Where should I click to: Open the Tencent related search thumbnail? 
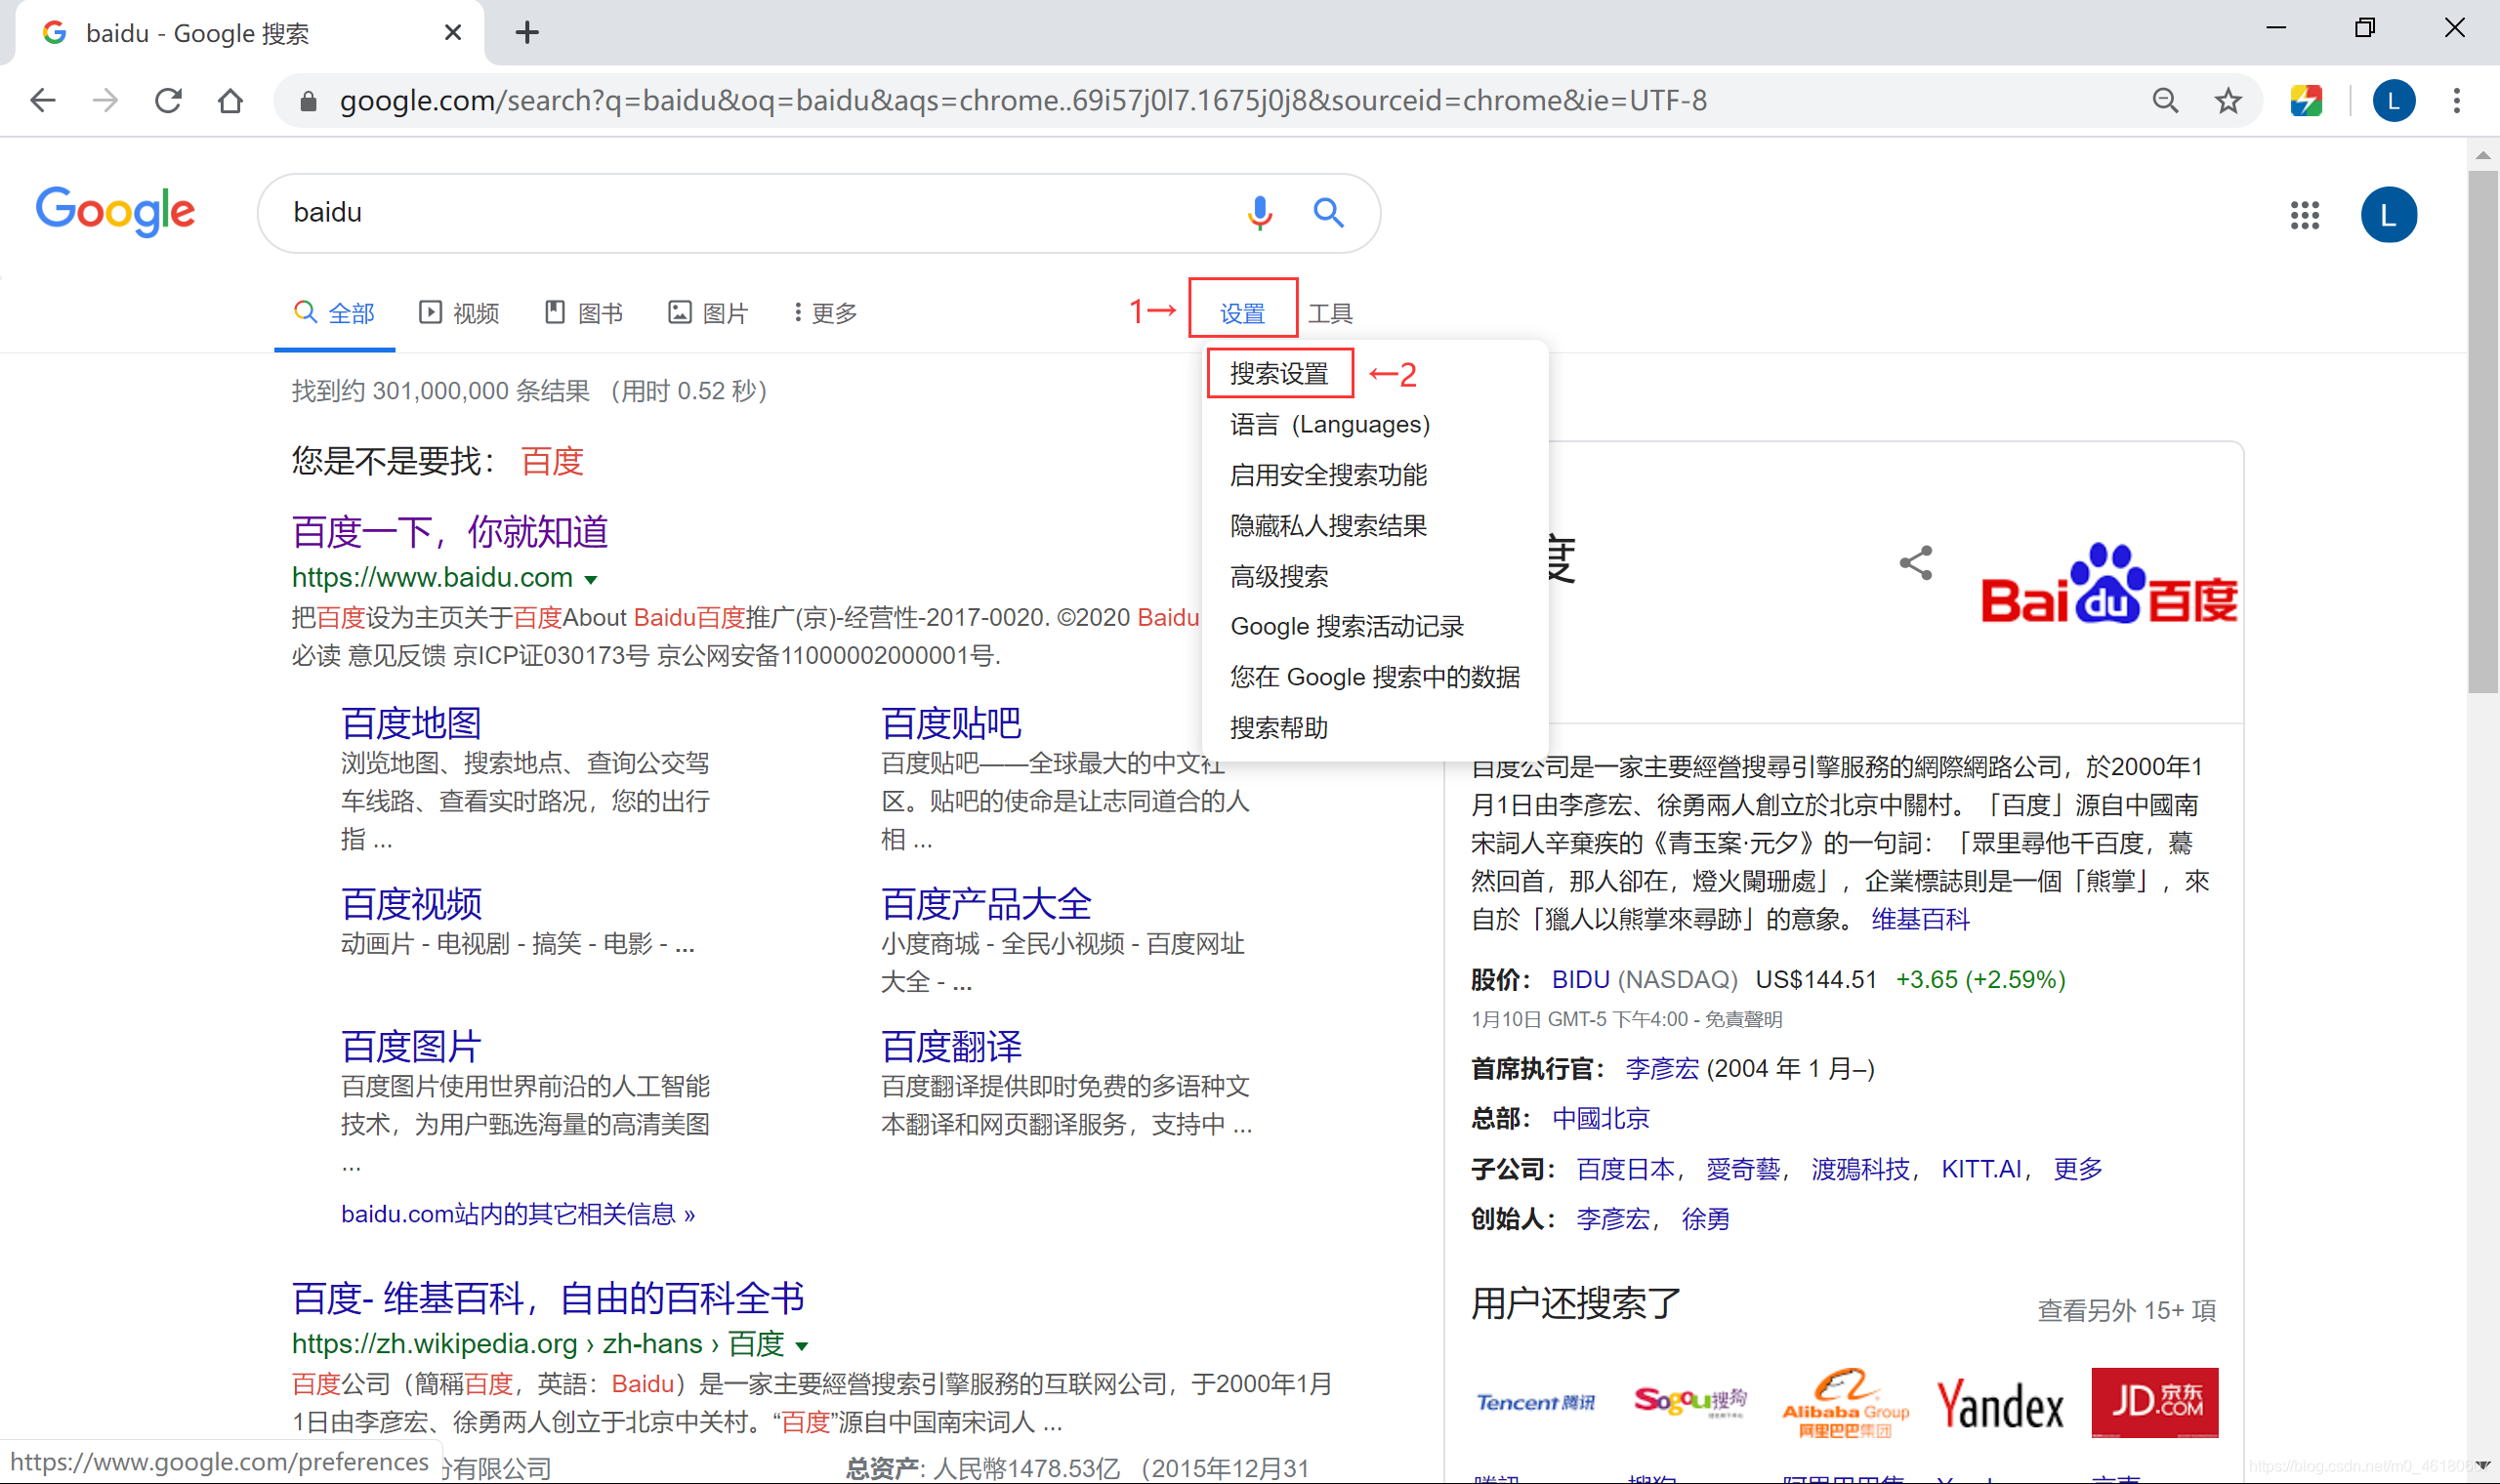pyautogui.click(x=1535, y=1402)
